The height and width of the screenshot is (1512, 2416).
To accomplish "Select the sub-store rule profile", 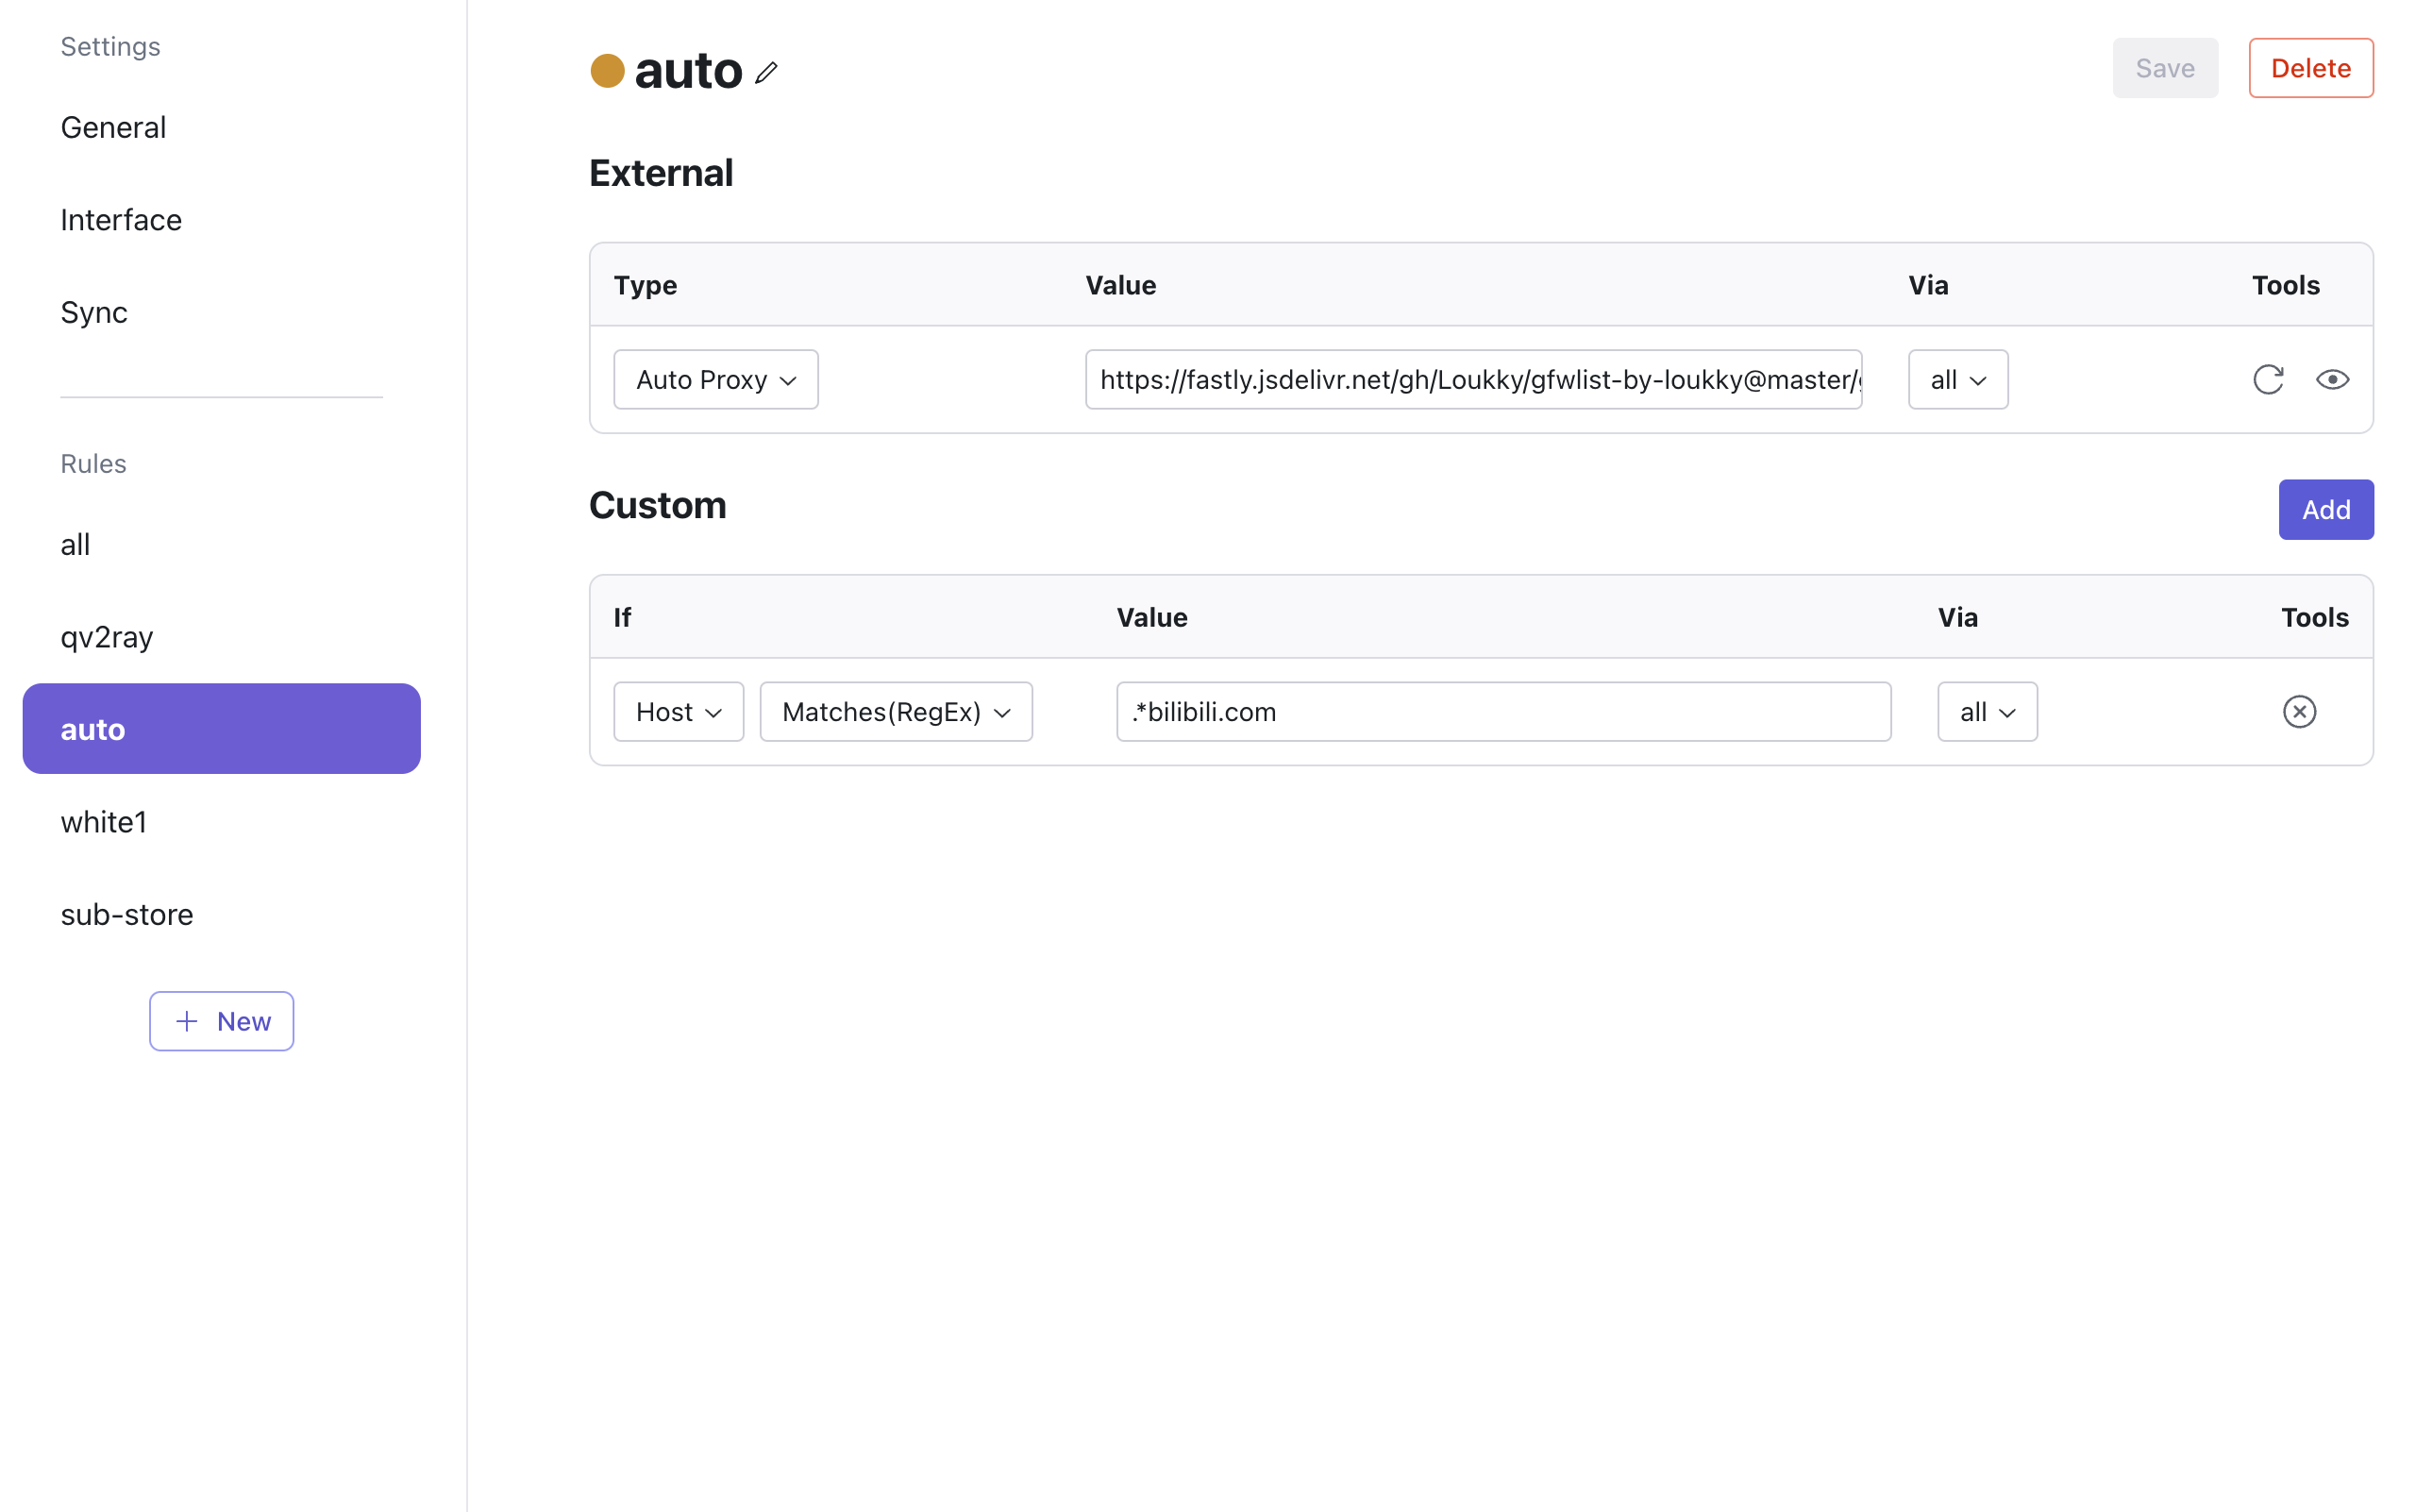I will click(x=127, y=914).
